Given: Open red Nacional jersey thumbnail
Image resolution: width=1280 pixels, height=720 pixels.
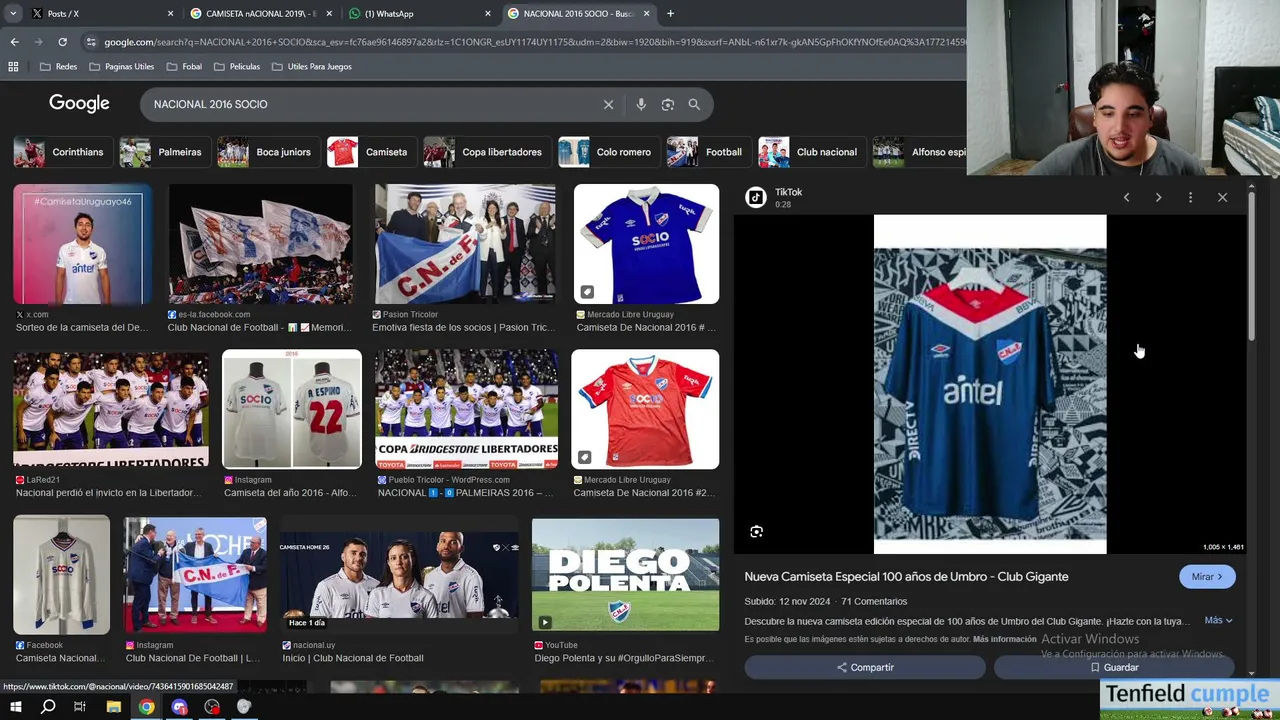Looking at the screenshot, I should pyautogui.click(x=645, y=409).
